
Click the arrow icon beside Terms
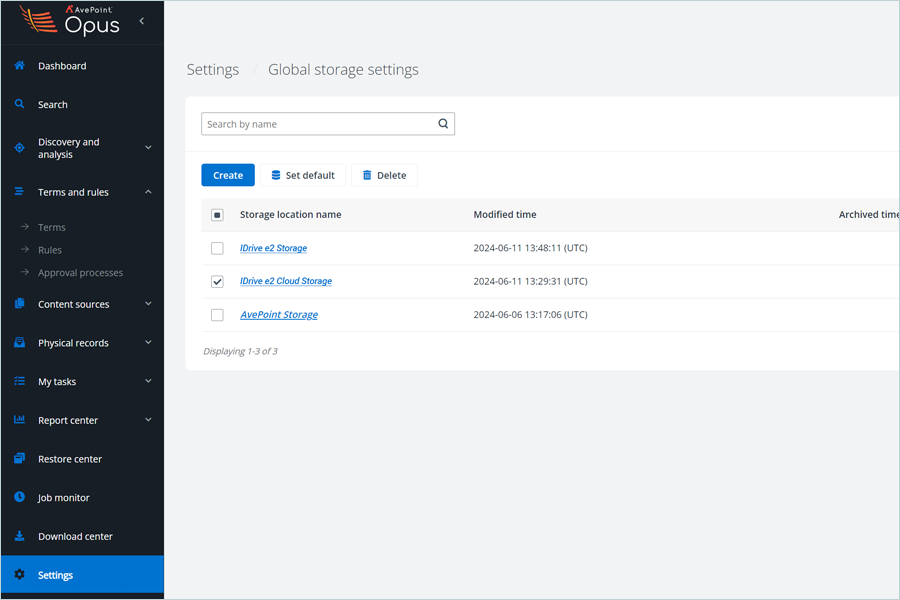point(25,227)
